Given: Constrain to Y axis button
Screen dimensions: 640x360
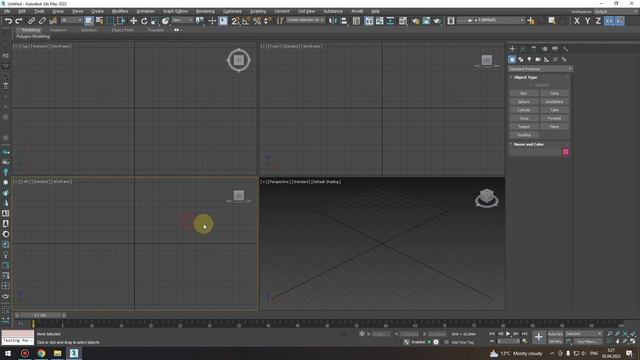Looking at the screenshot, I should tap(587, 21).
